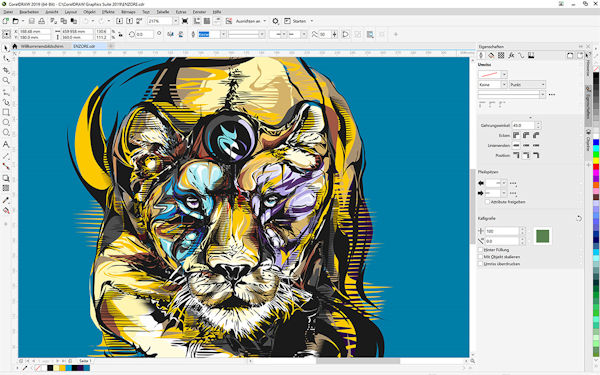The image size is (600, 375).
Task: Open the zoom level dropdown
Action: click(x=176, y=21)
